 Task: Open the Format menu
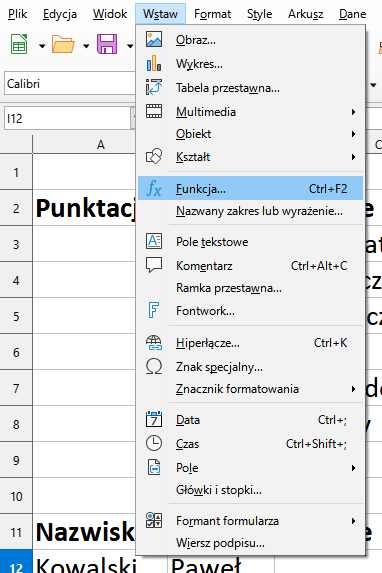click(212, 14)
